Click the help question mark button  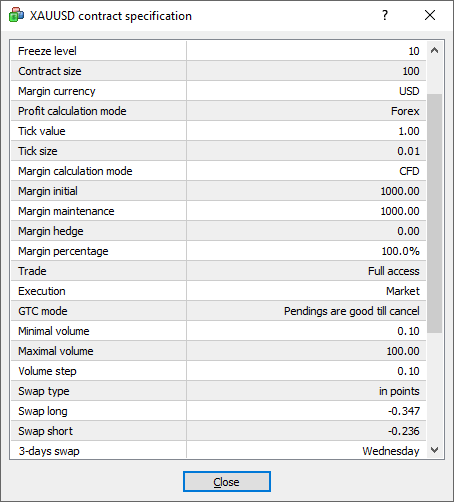click(385, 15)
